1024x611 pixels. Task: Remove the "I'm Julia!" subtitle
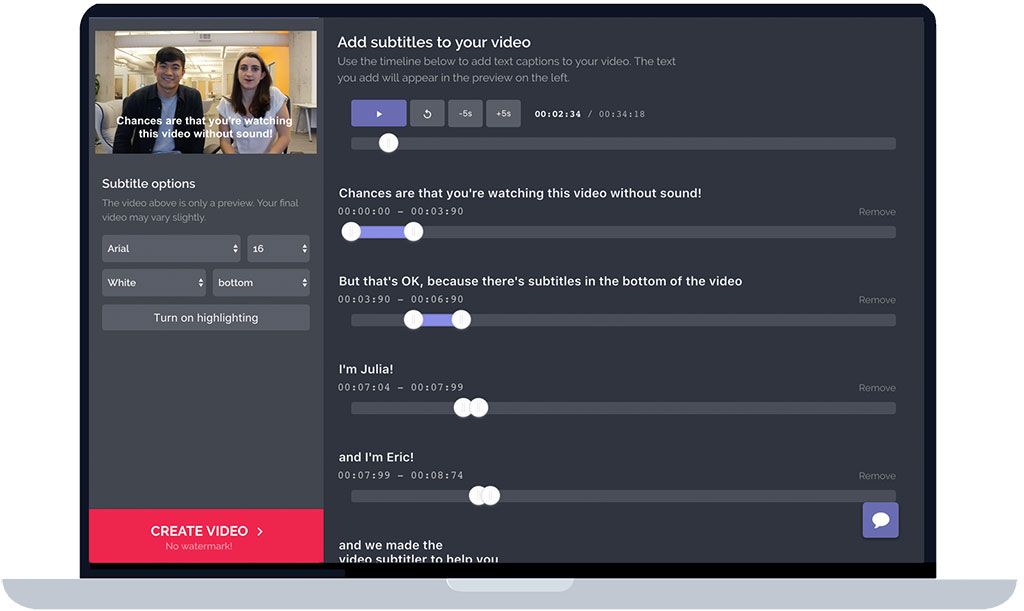(877, 388)
